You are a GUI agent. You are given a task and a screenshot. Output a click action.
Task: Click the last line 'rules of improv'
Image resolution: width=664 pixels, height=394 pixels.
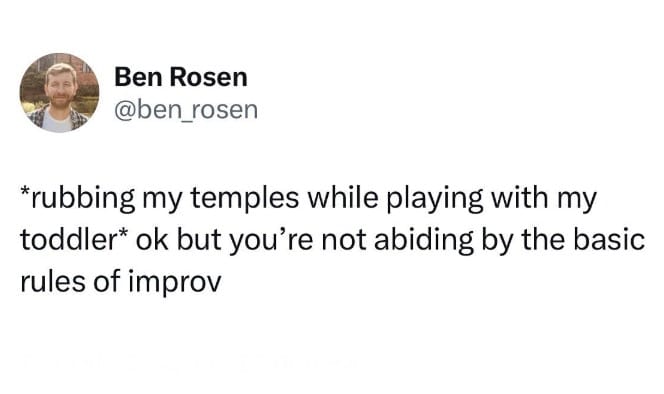(x=121, y=282)
